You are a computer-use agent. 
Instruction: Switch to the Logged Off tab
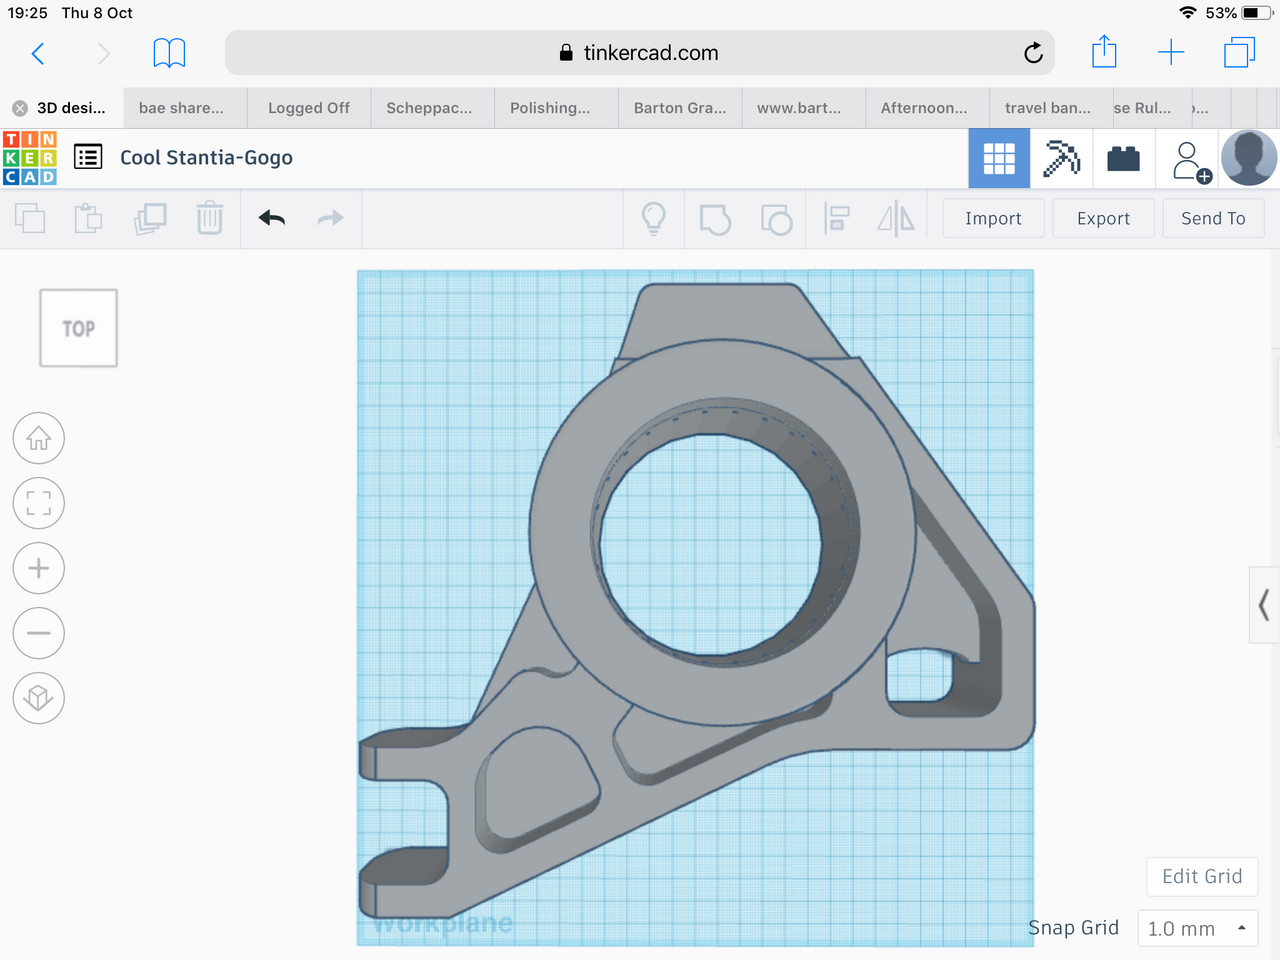(x=309, y=108)
